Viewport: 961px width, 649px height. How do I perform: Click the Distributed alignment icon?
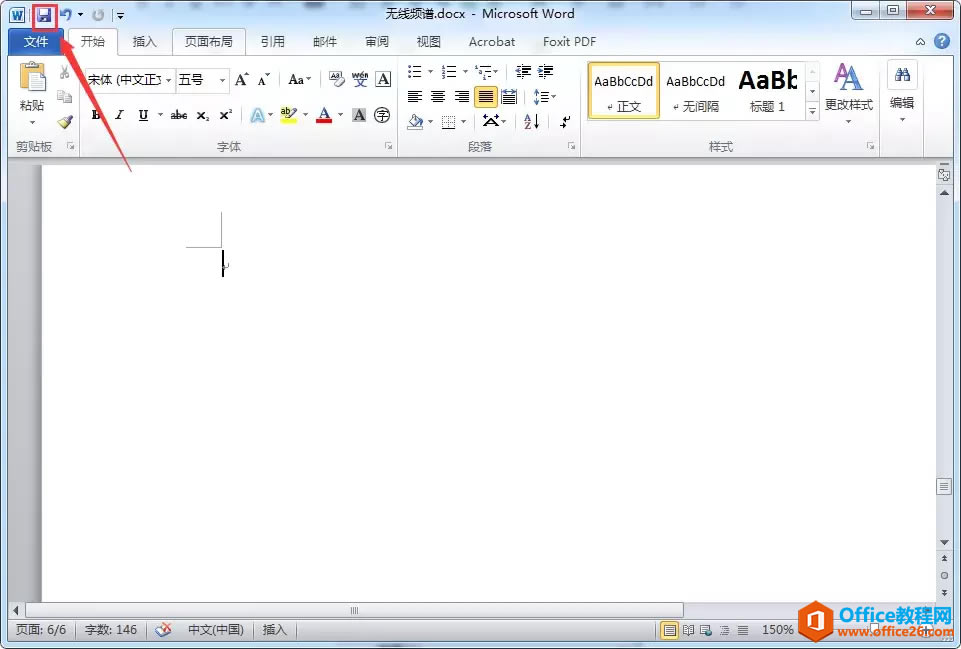click(509, 97)
